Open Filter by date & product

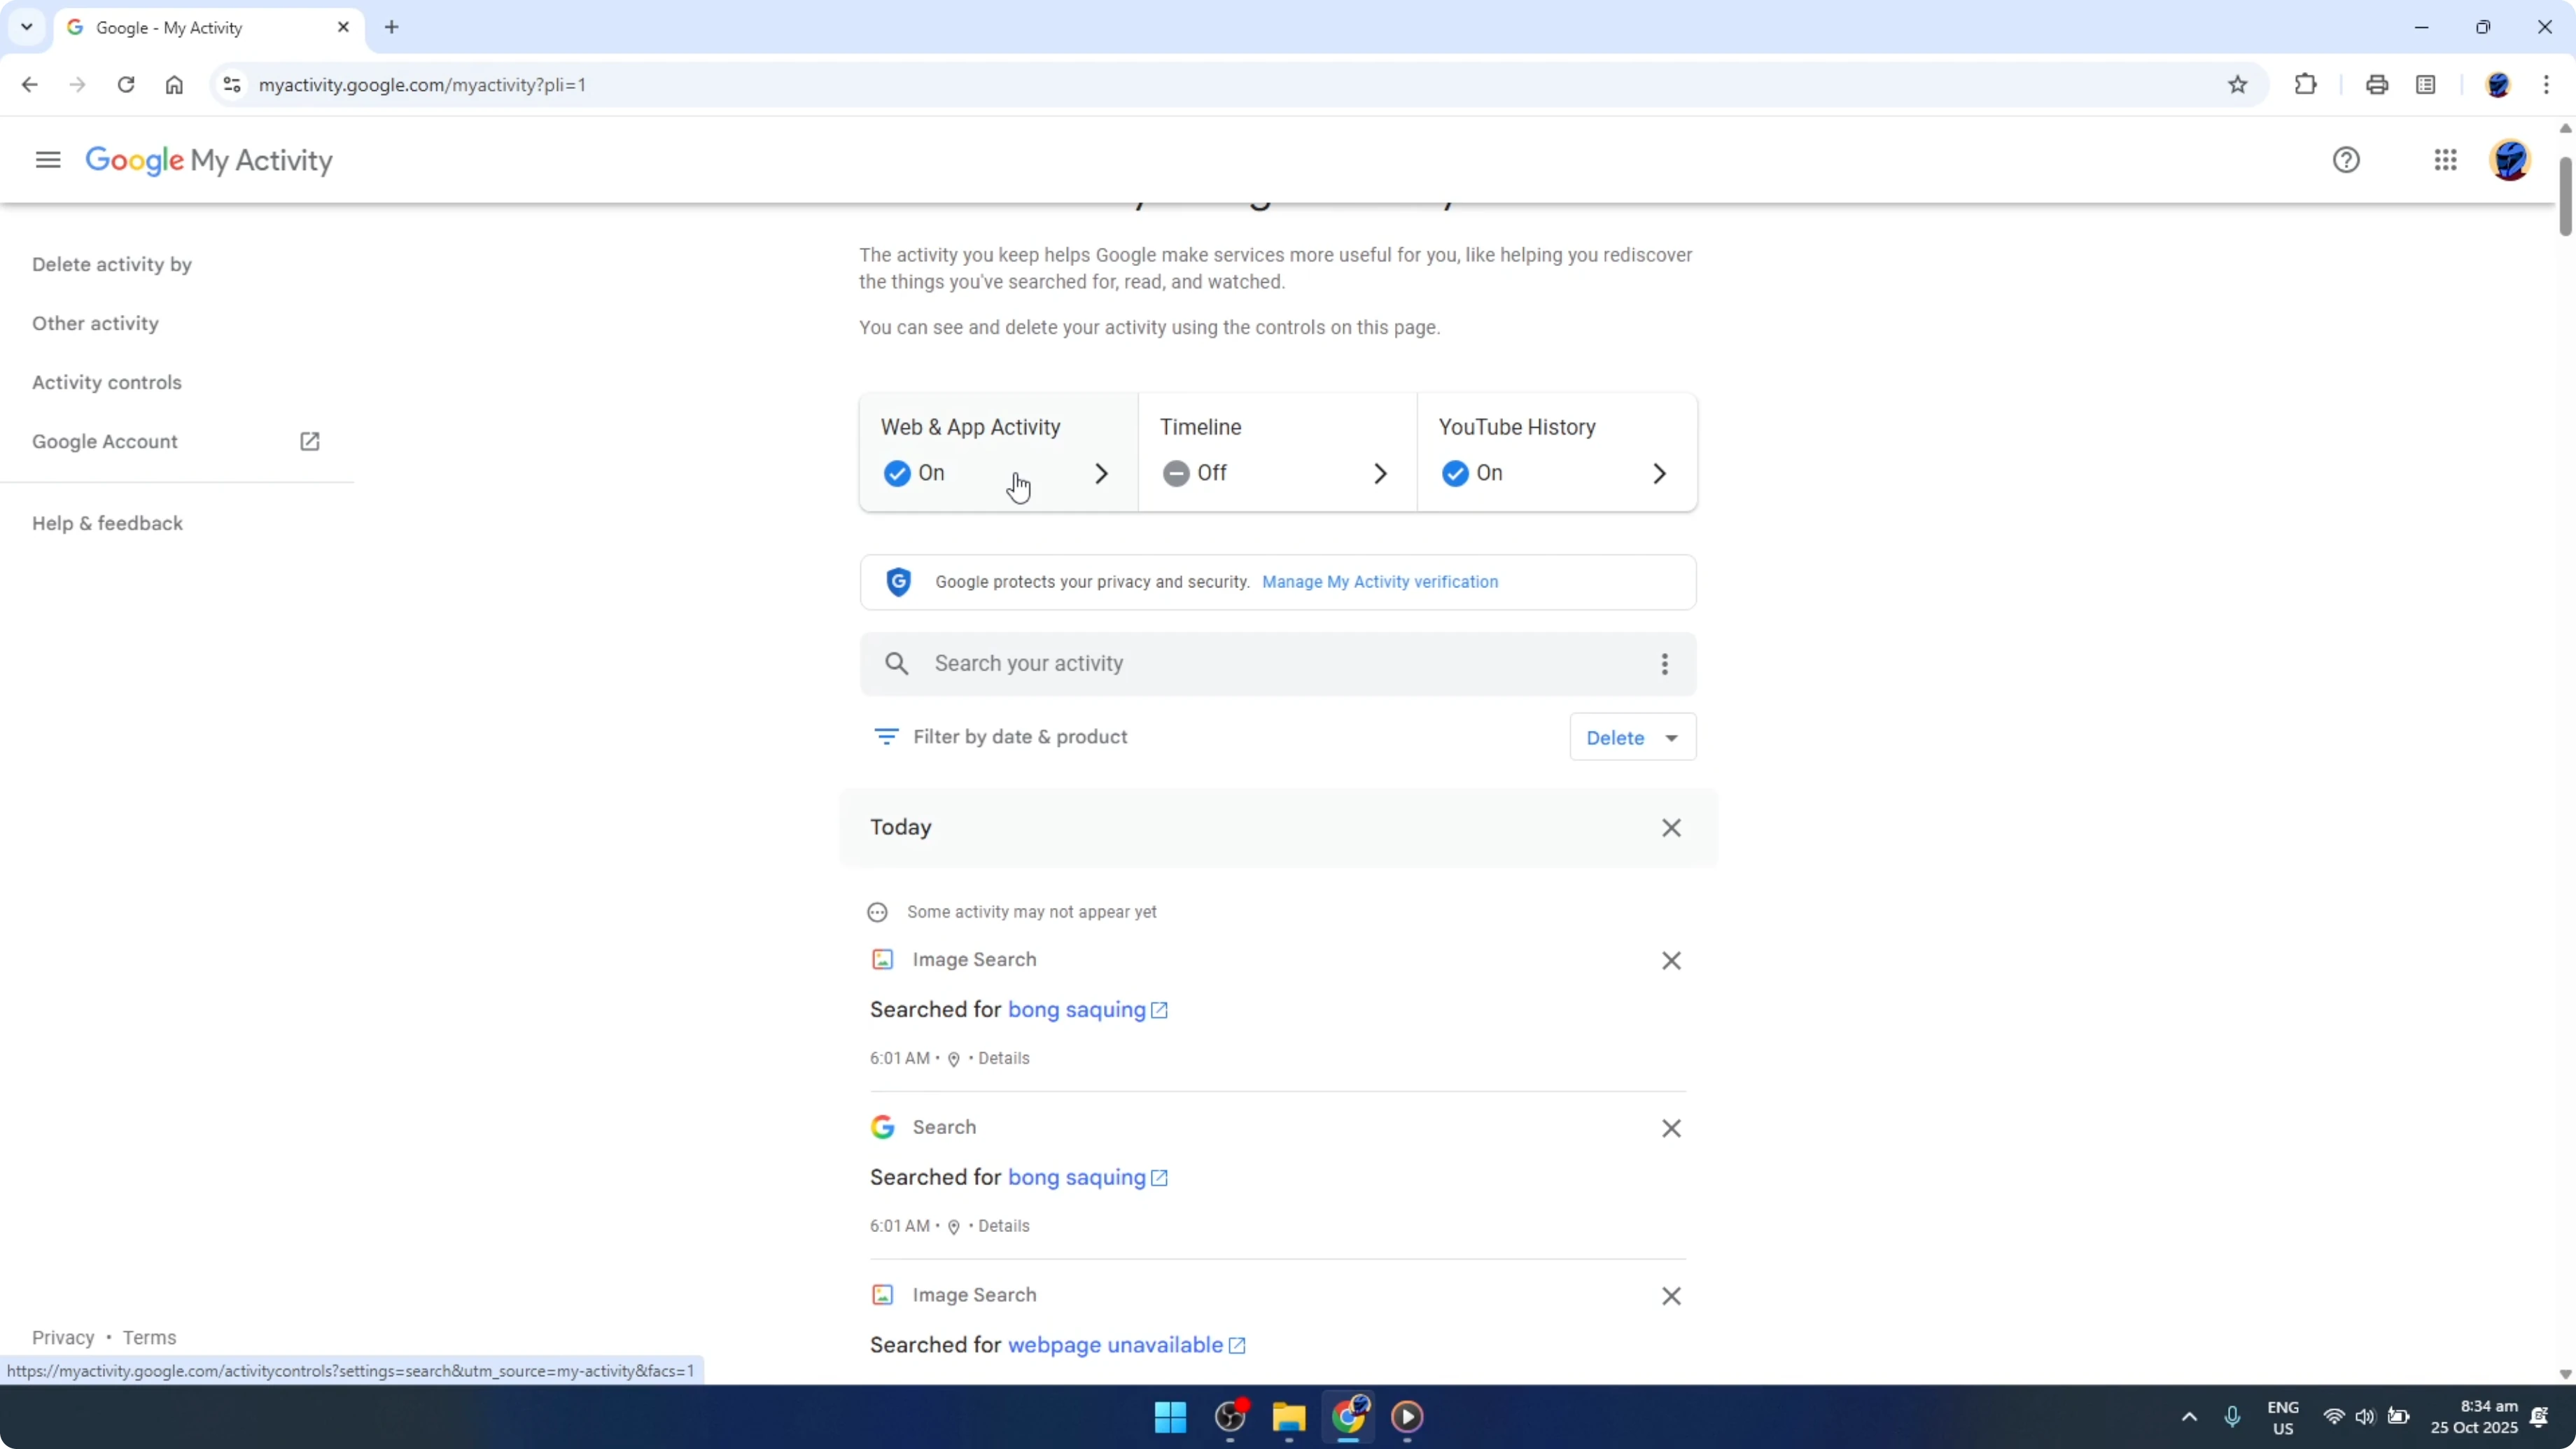click(1000, 737)
